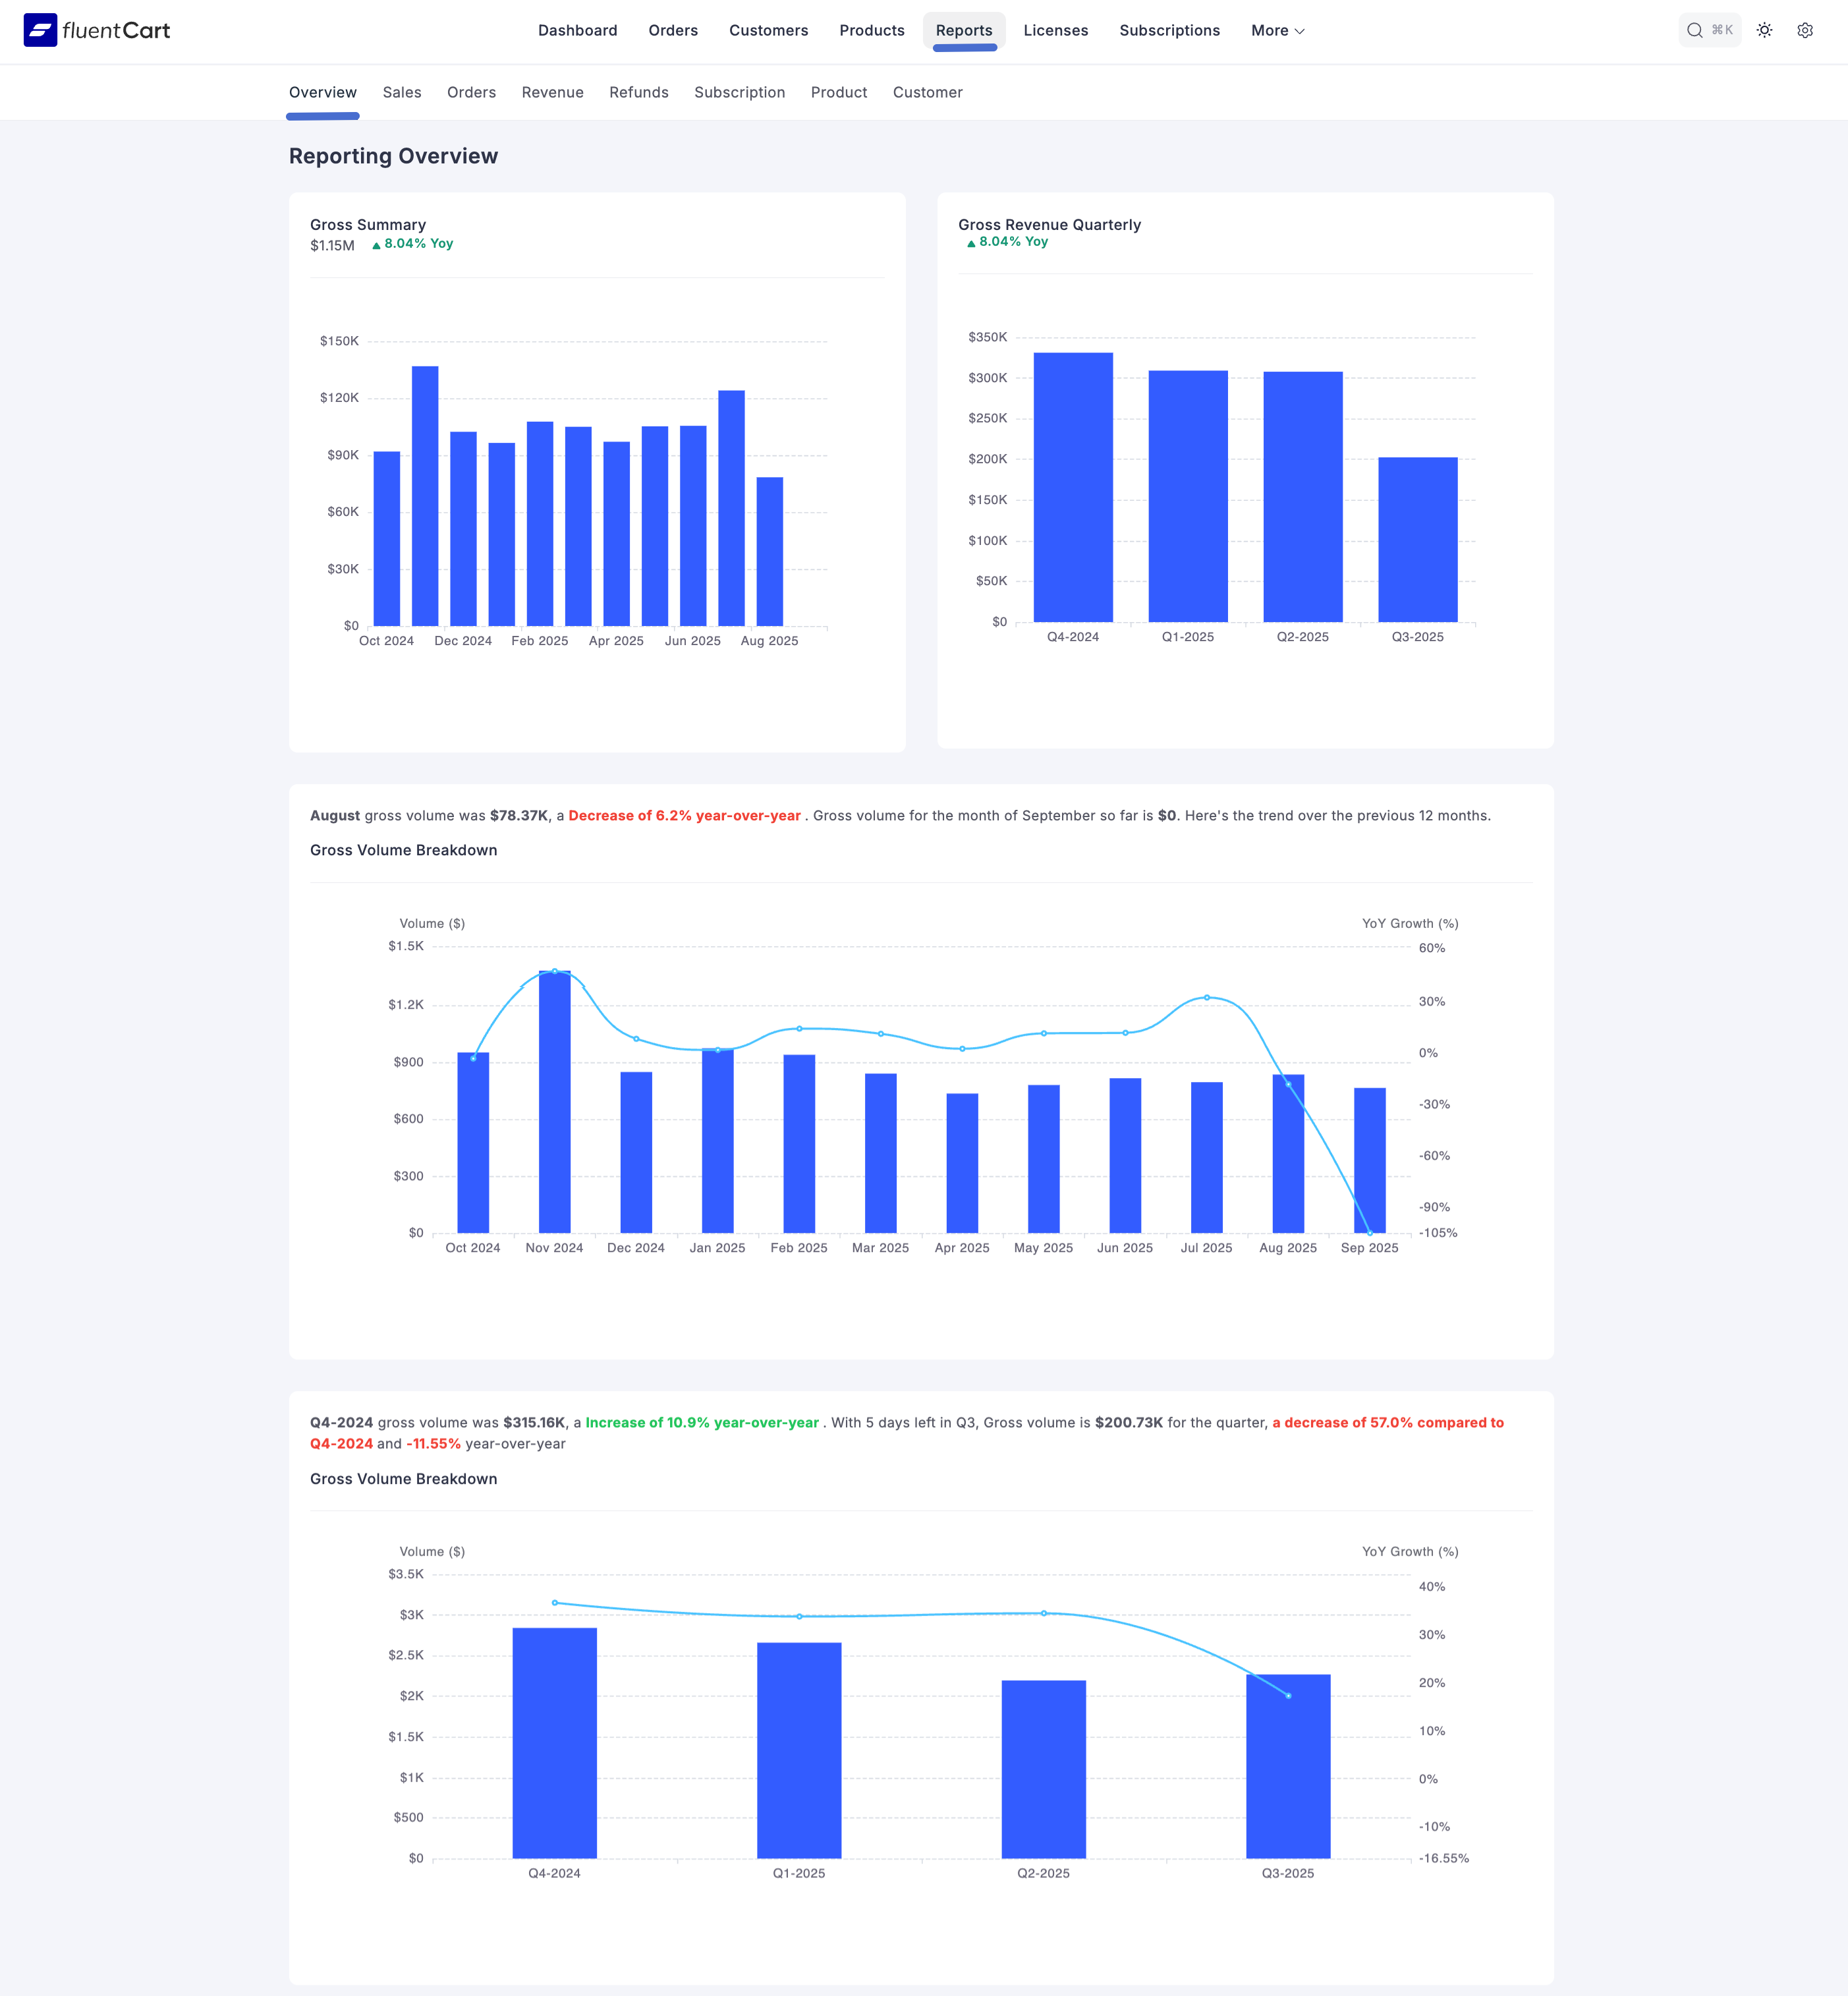1848x1996 pixels.
Task: Expand the More dropdown menu
Action: click(x=1277, y=30)
